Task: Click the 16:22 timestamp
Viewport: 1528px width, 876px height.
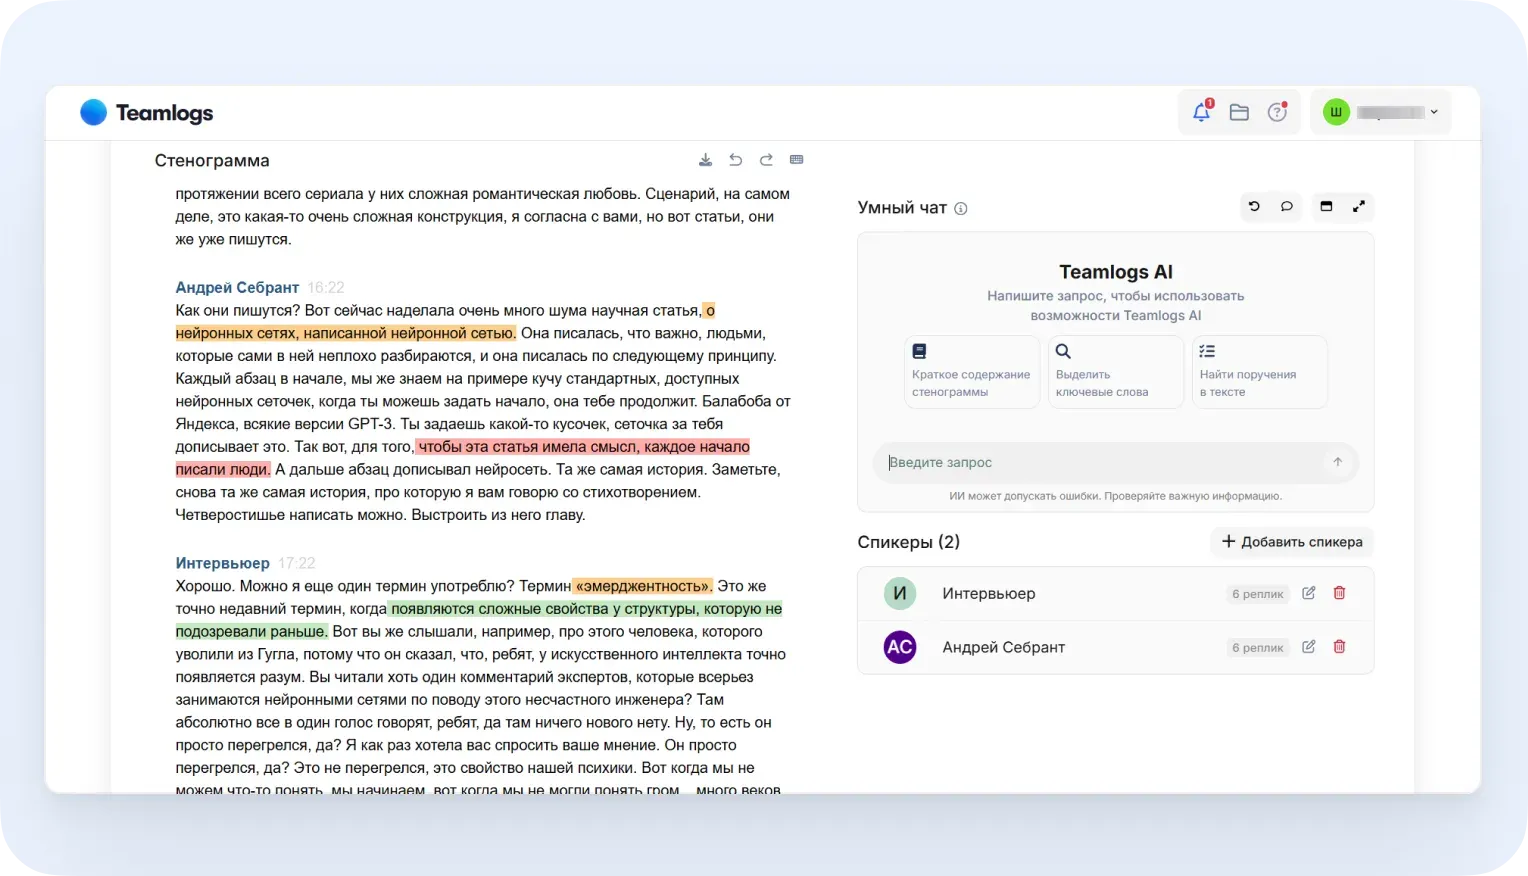Action: click(x=326, y=287)
